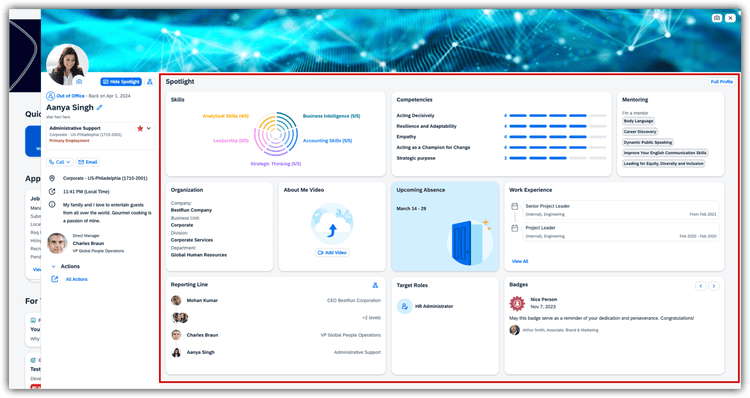The height and width of the screenshot is (398, 750).
Task: Click Charles Braun in the reporting line
Action: coord(202,335)
